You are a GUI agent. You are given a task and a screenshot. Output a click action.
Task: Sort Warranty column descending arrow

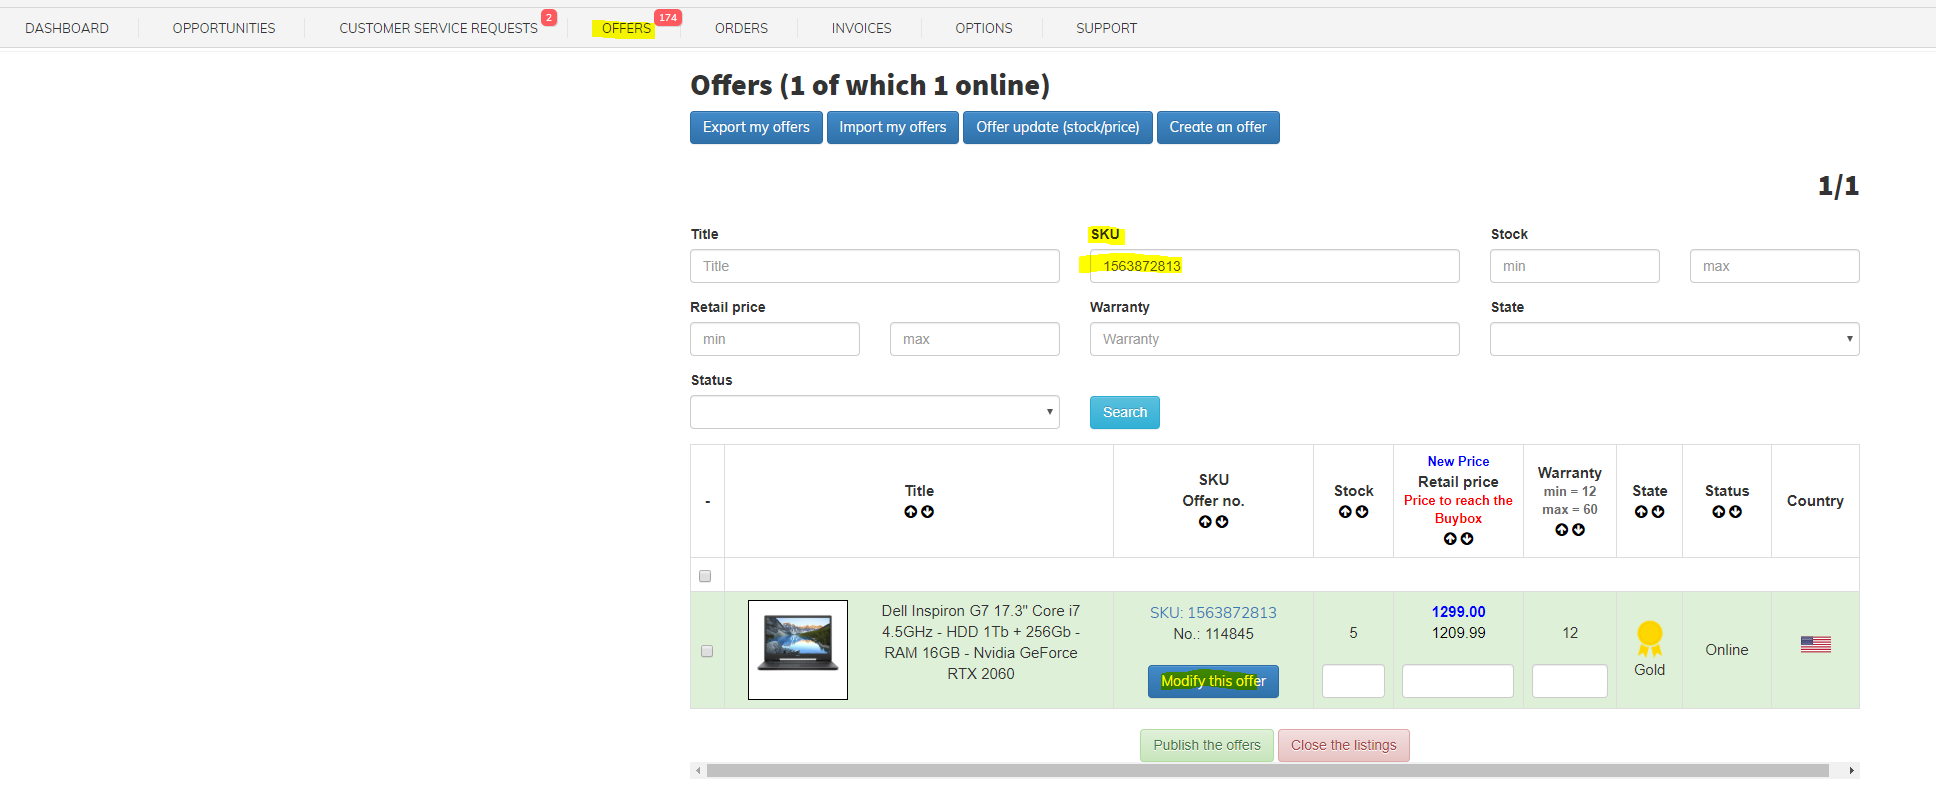click(1578, 530)
